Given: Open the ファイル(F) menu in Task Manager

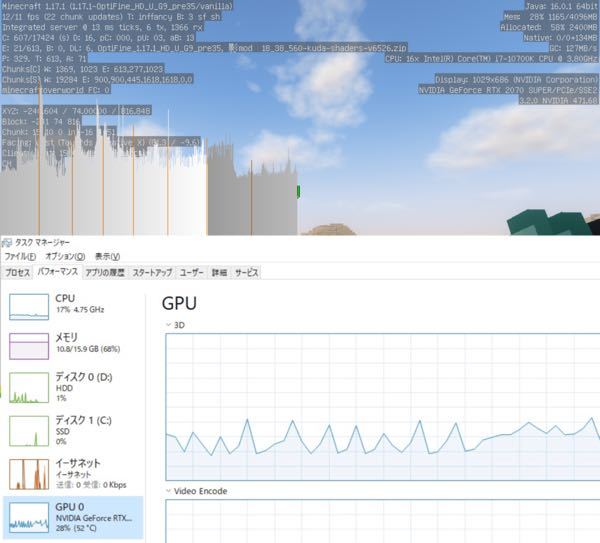Looking at the screenshot, I should (20, 256).
